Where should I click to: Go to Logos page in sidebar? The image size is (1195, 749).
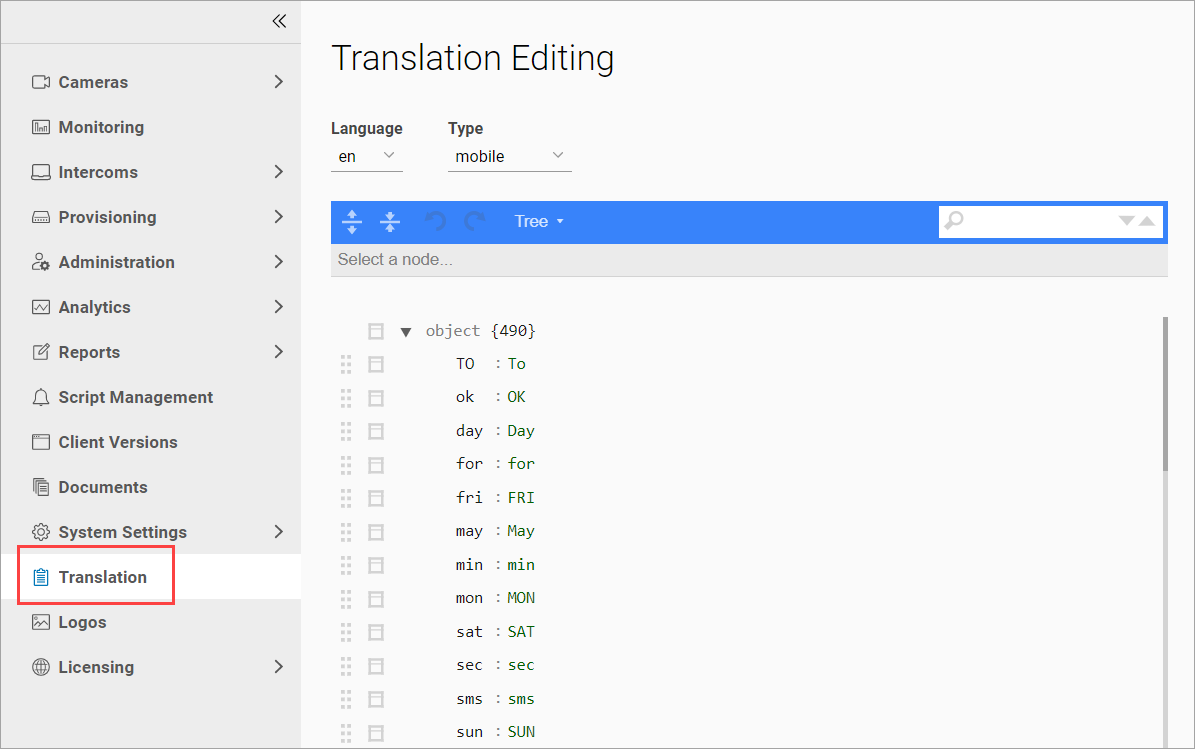click(82, 622)
